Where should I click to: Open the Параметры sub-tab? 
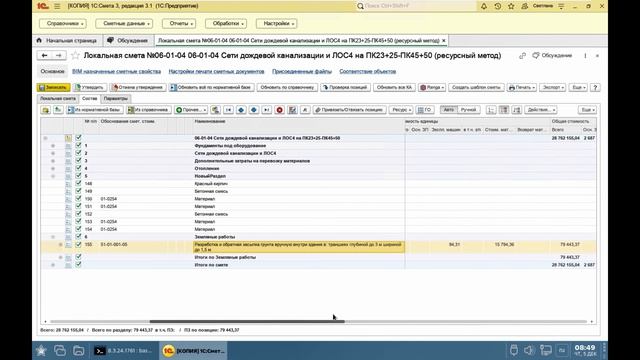116,98
